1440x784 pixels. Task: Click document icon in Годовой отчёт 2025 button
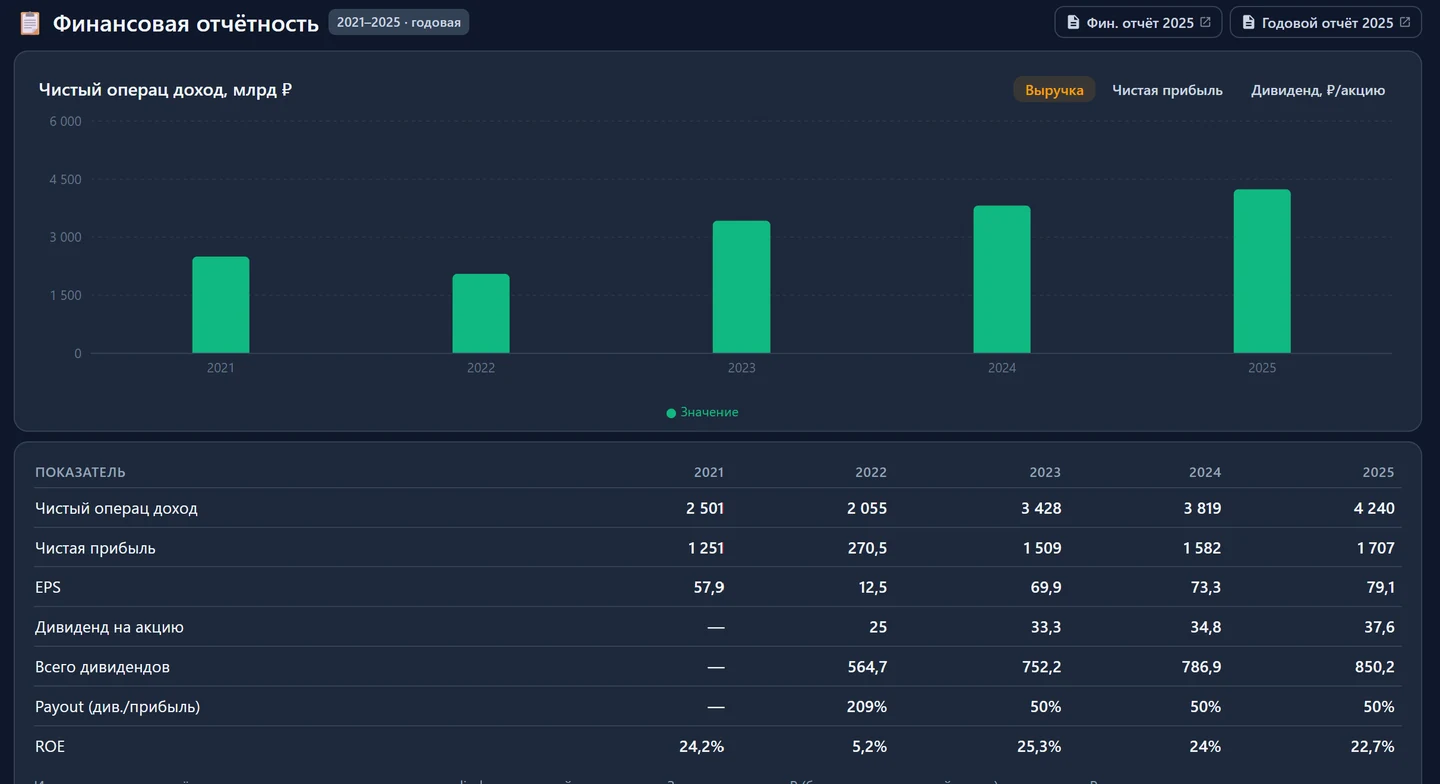tap(1248, 22)
